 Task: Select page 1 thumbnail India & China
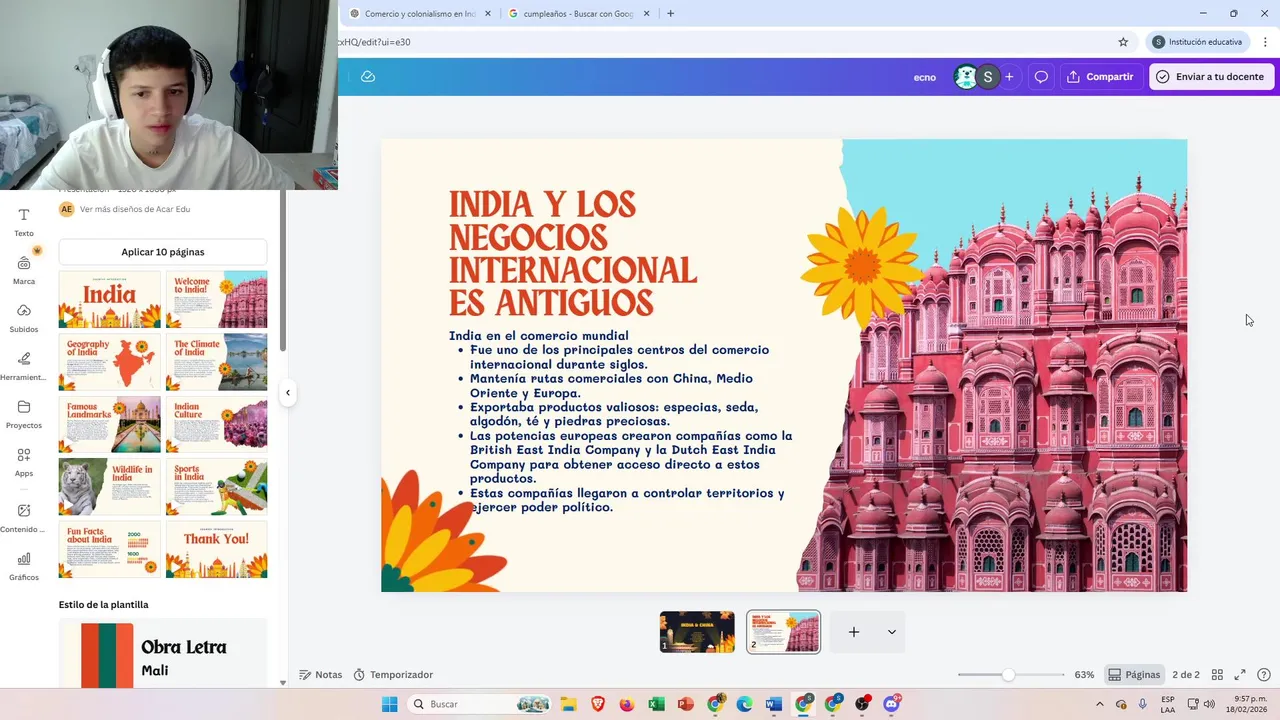point(697,632)
